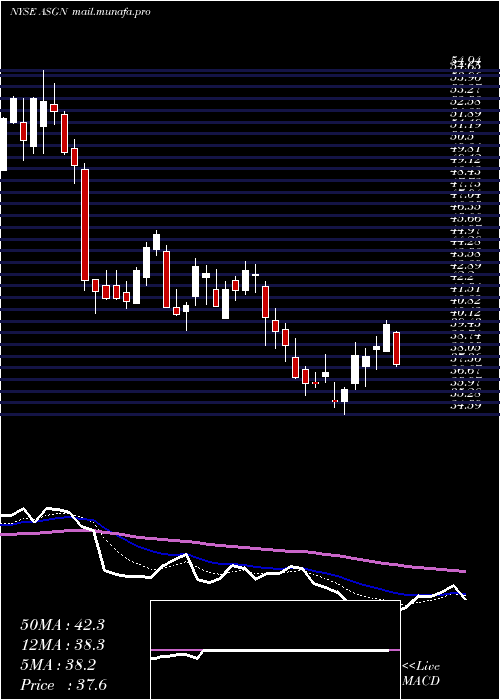Click the last red candlestick on chart
This screenshot has width=500, height=700.
tap(396, 349)
